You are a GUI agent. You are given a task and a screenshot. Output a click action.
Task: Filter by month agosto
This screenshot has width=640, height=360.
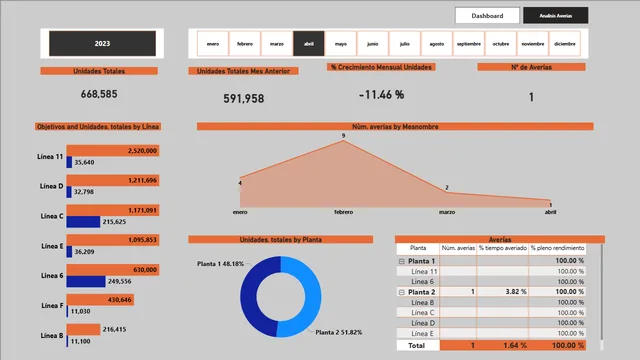pyautogui.click(x=437, y=44)
